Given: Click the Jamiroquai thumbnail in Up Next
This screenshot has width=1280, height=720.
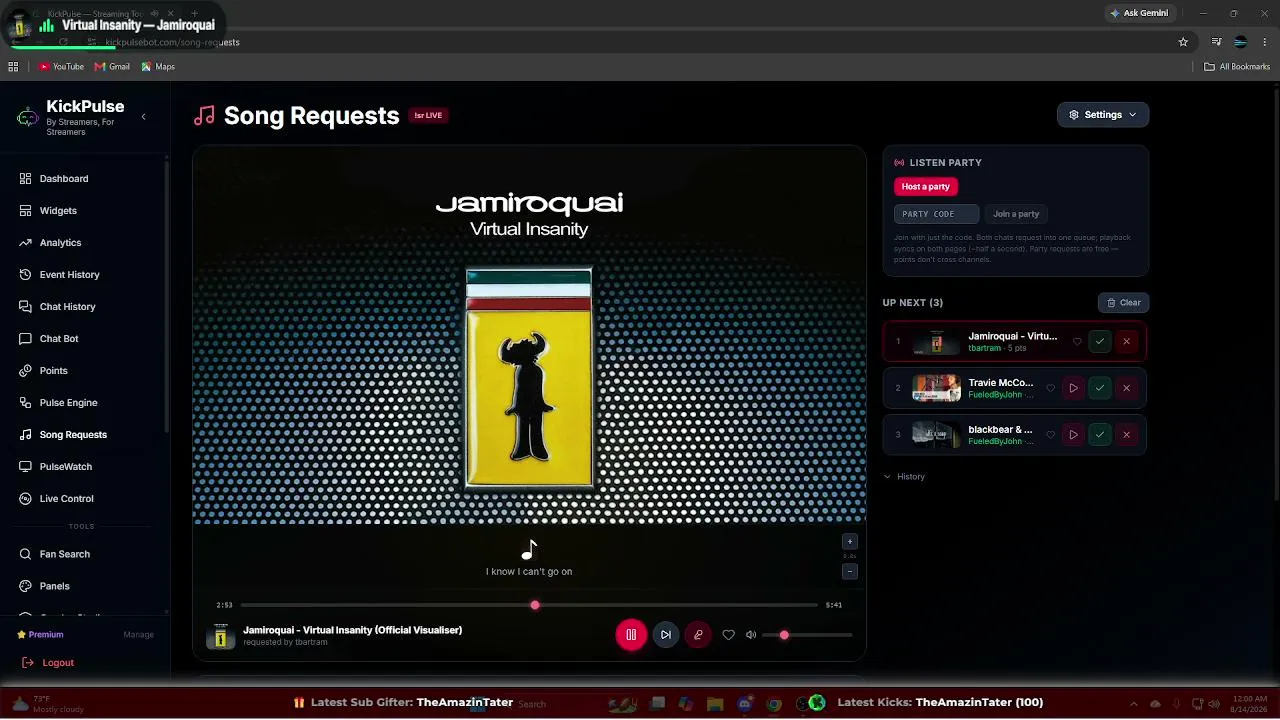Looking at the screenshot, I should pyautogui.click(x=936, y=342).
